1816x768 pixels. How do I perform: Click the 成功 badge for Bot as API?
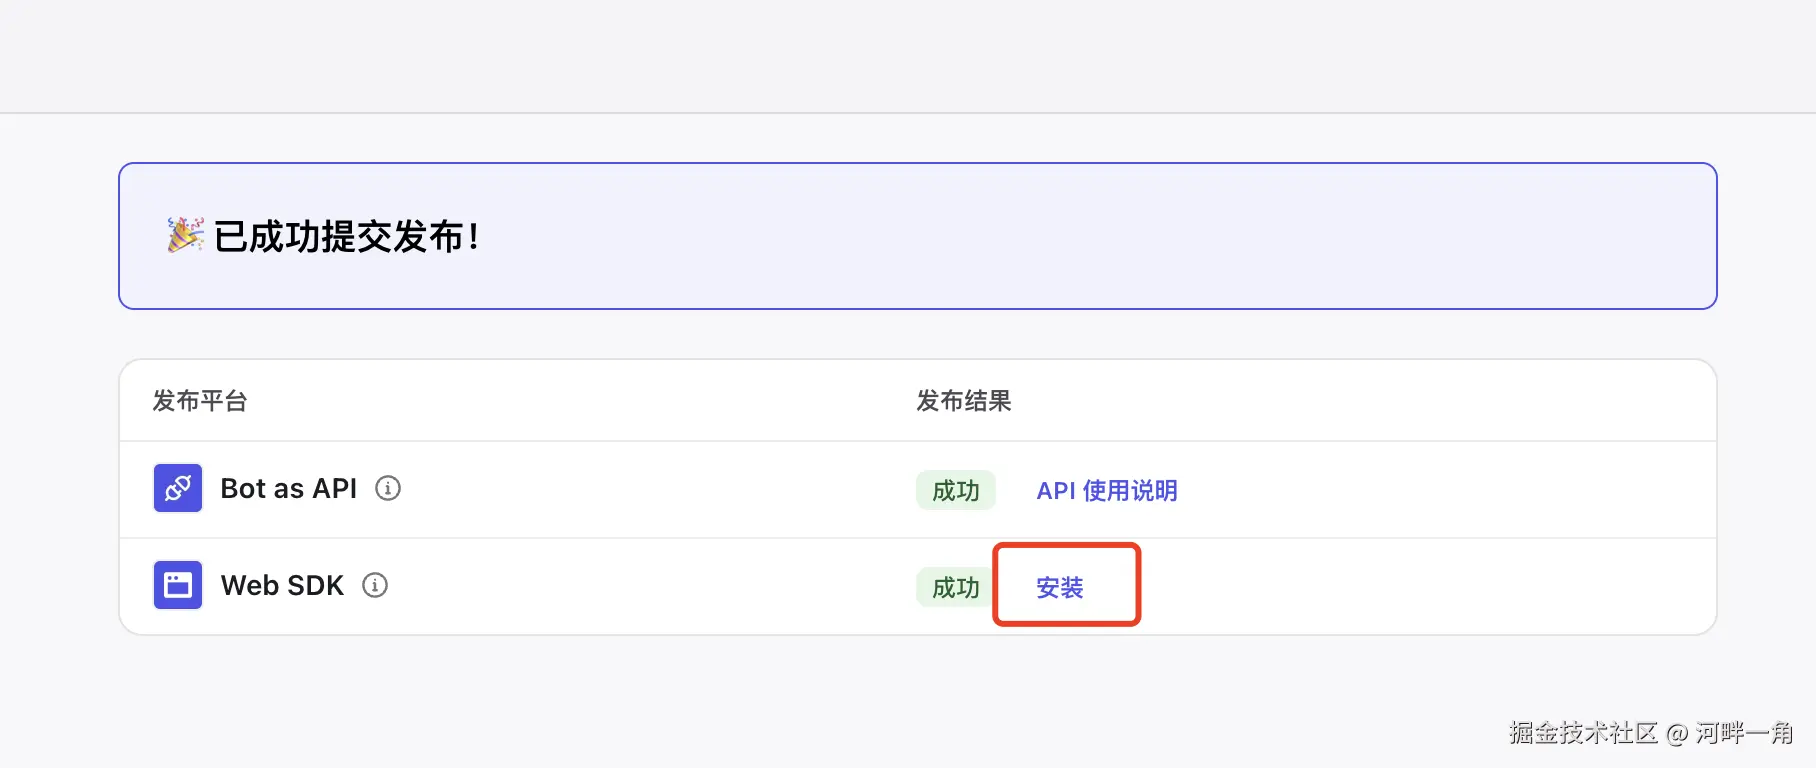[955, 490]
